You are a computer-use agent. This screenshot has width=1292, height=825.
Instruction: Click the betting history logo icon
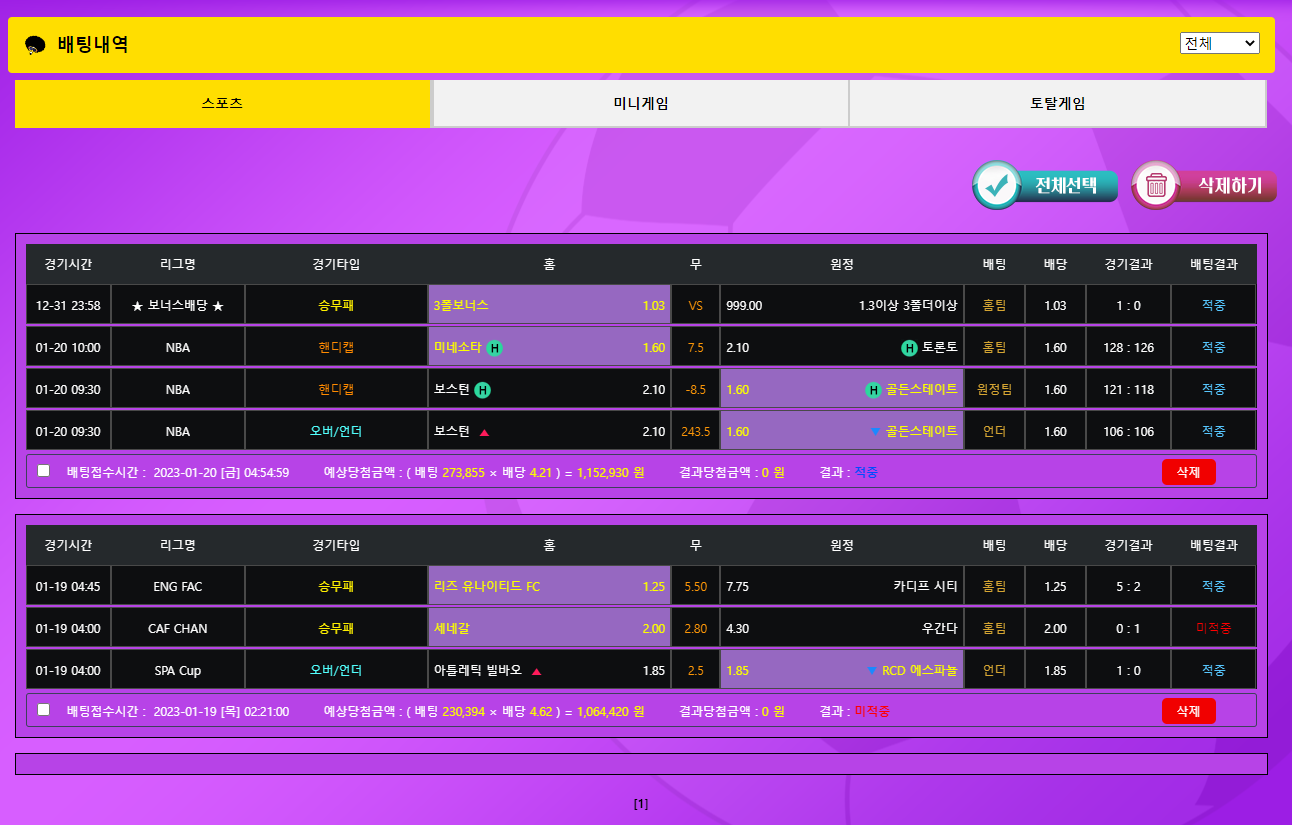coord(35,45)
